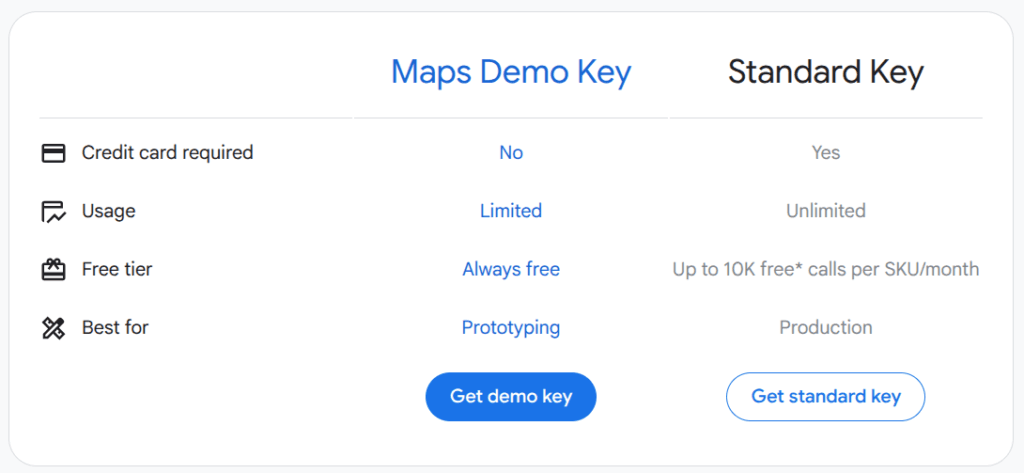
Task: Click the credit card icon
Action: [x=53, y=153]
